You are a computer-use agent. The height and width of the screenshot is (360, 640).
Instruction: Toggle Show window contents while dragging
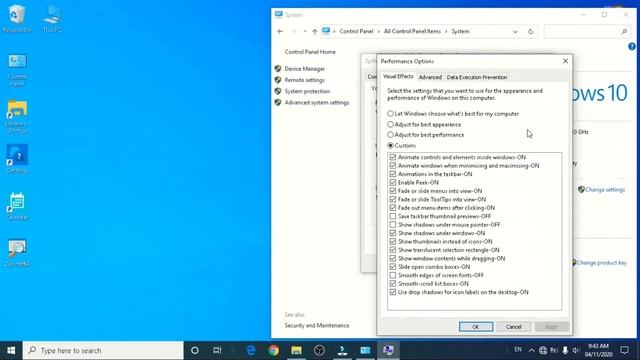393,258
